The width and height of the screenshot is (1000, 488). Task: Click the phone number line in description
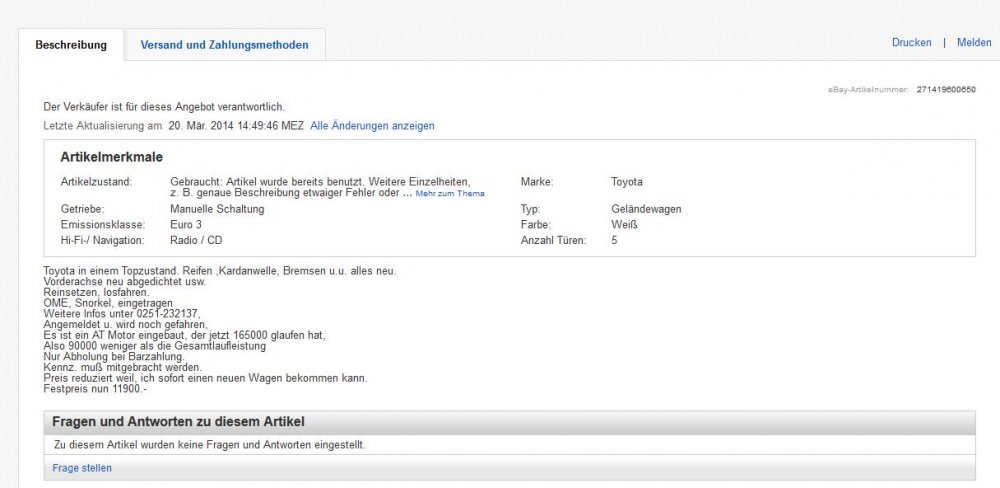coord(122,313)
